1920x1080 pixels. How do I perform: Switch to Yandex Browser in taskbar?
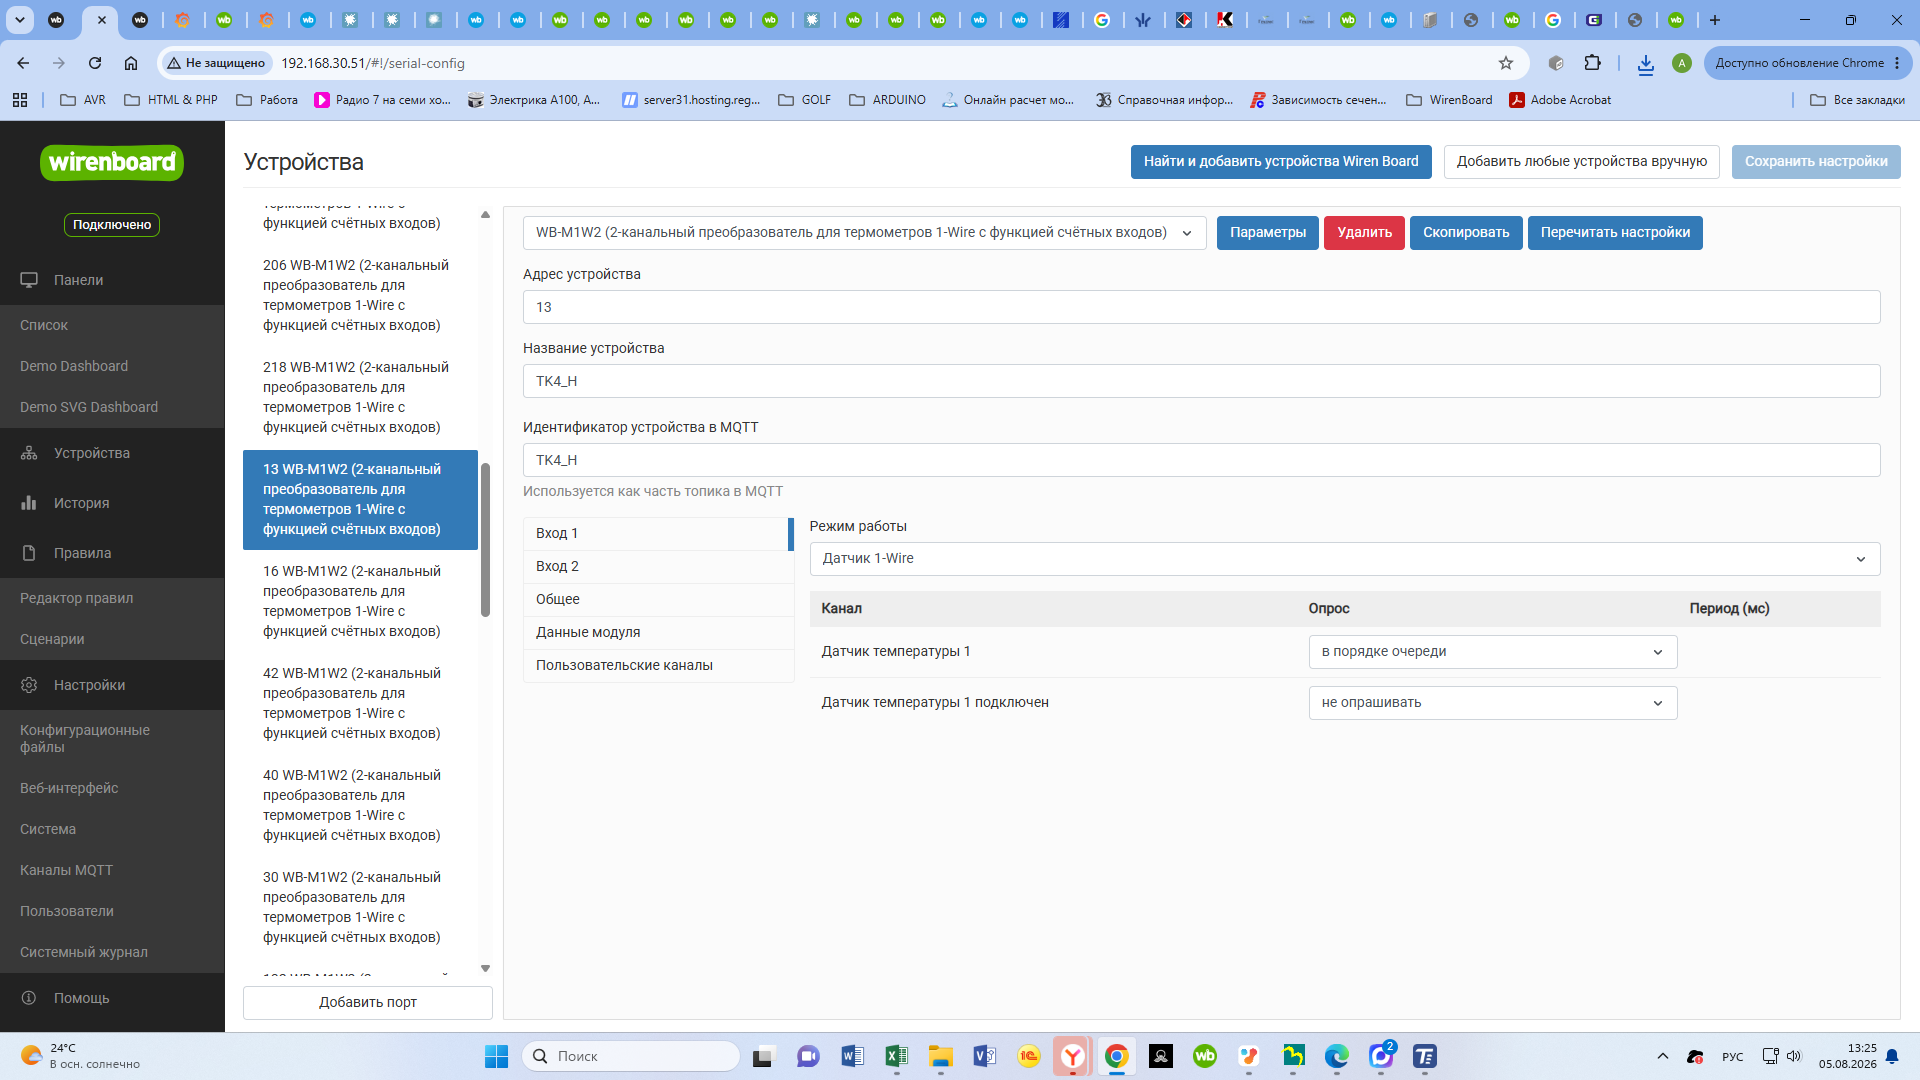tap(1072, 1056)
